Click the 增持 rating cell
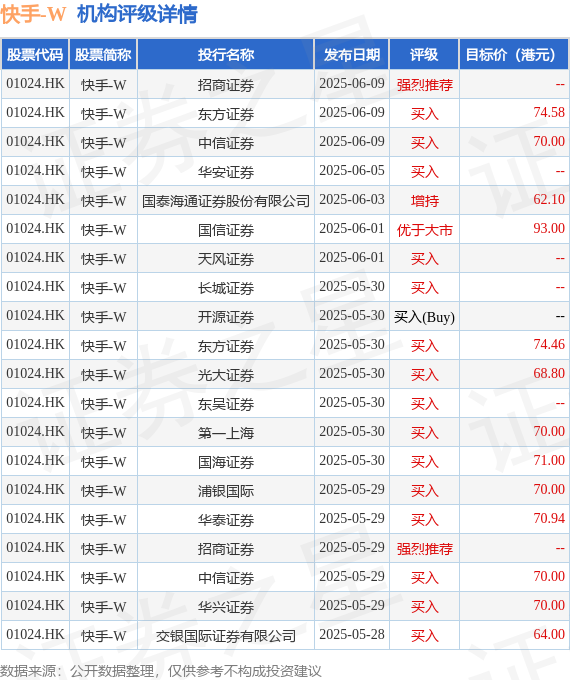Viewport: 570px width, 680px height. [424, 201]
